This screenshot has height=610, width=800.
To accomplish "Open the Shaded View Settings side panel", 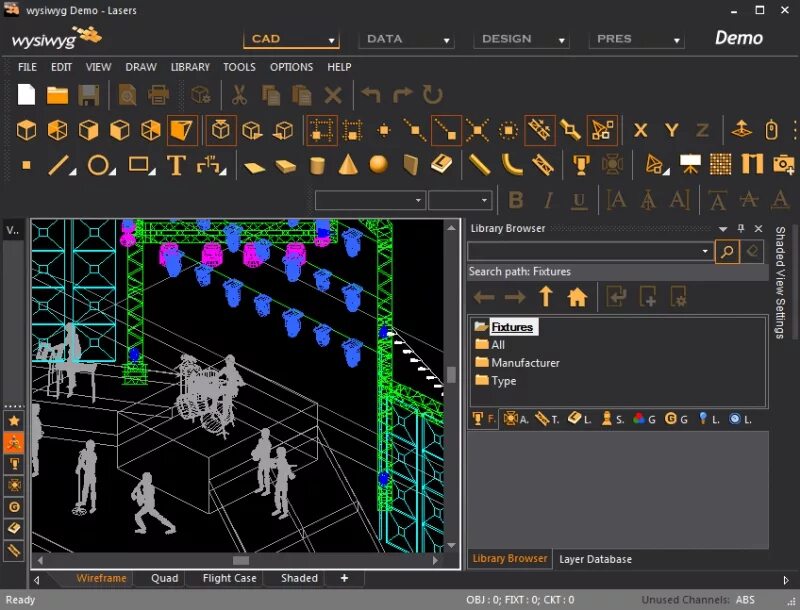I will click(x=780, y=282).
